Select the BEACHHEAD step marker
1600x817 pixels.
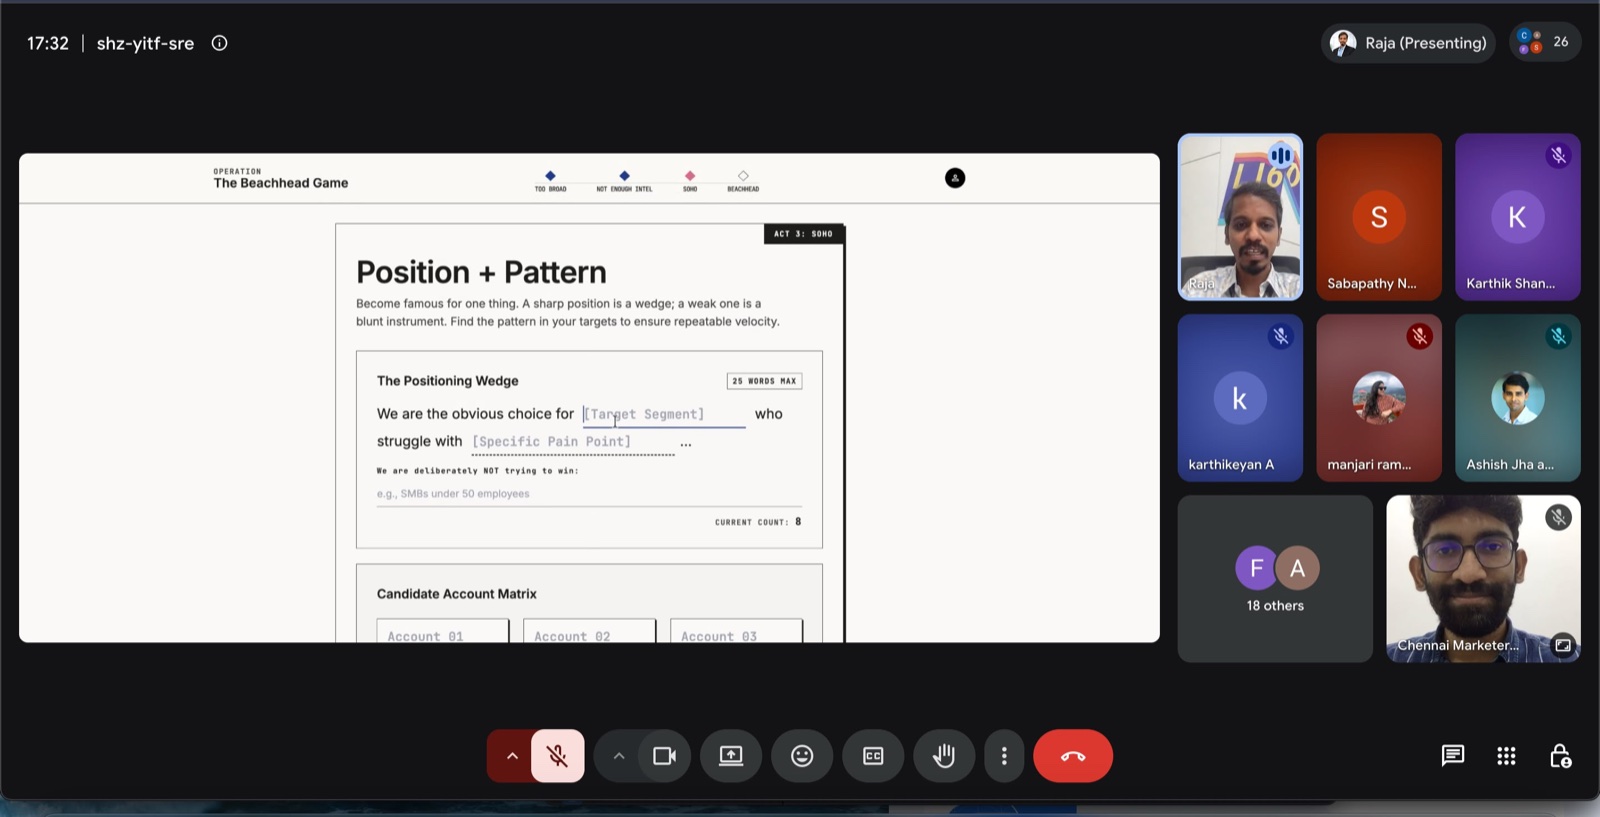743,180
